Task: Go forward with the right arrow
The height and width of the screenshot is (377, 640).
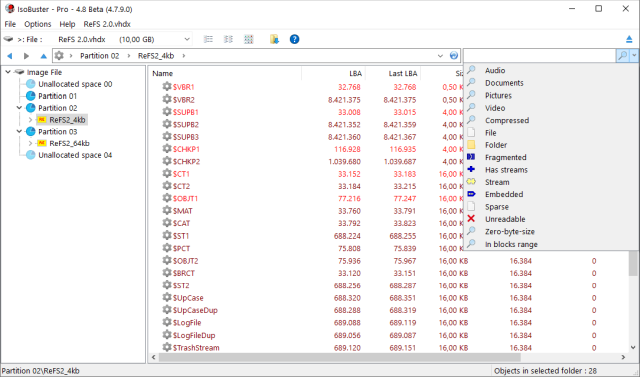Action: point(27,56)
